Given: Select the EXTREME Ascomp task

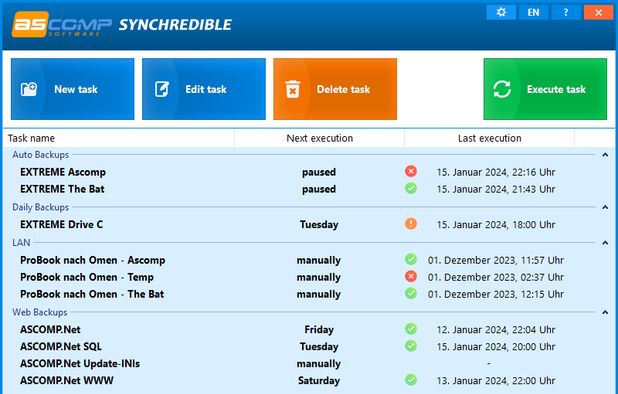Looking at the screenshot, I should (x=63, y=172).
